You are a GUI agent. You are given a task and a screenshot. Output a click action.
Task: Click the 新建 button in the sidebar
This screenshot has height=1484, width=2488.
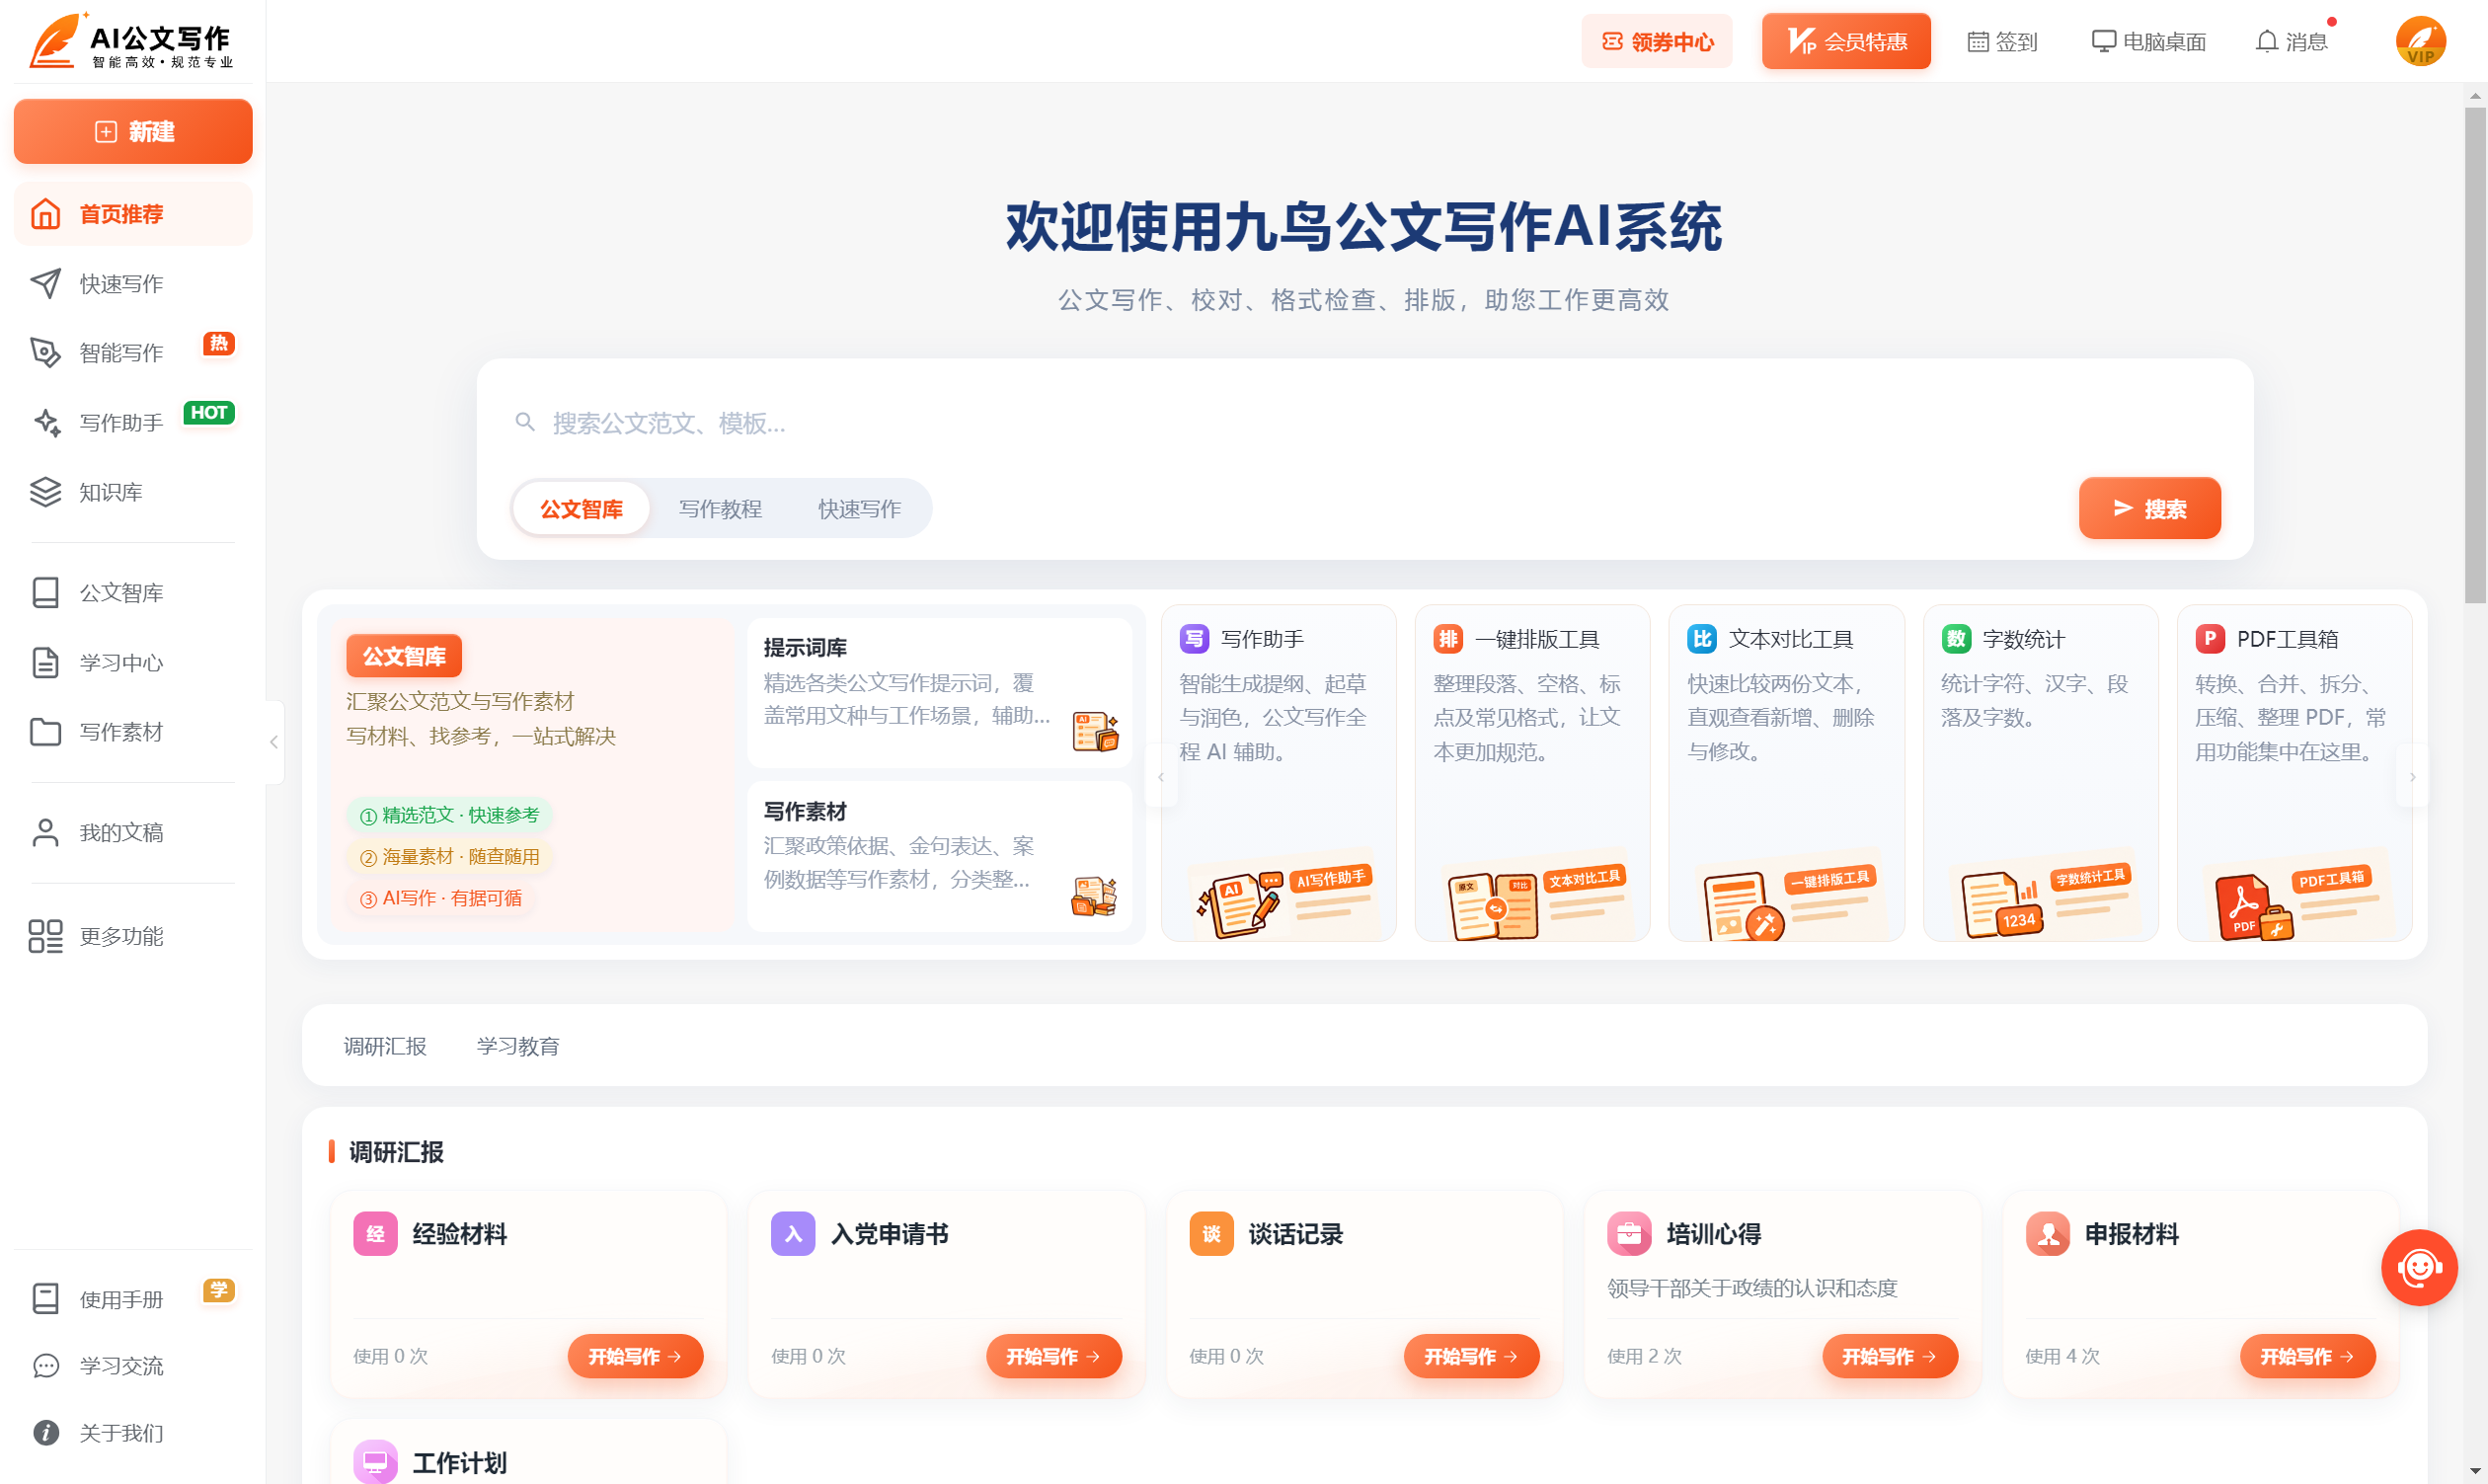pyautogui.click(x=133, y=131)
